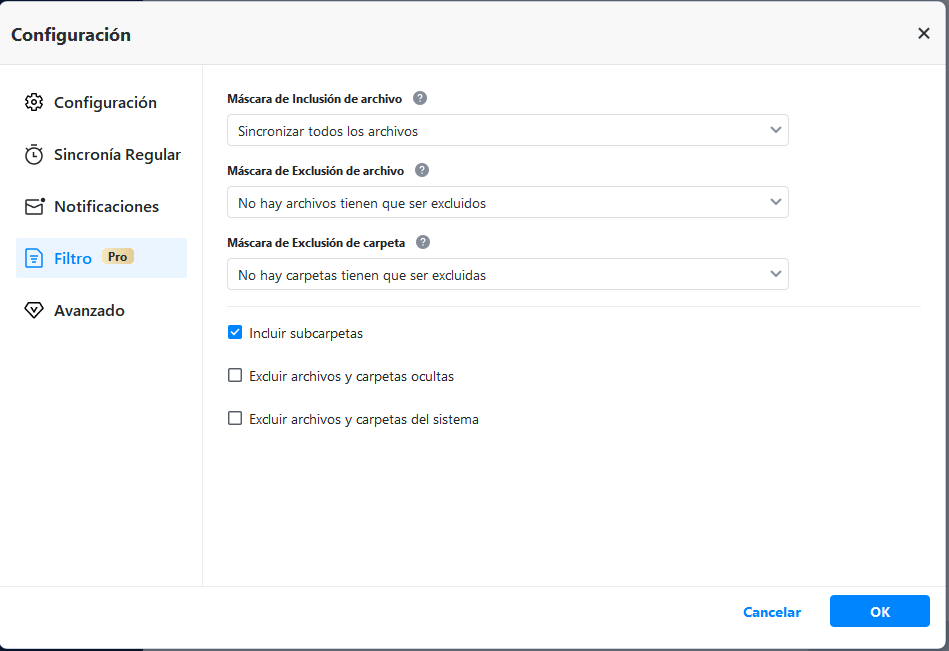The image size is (949, 651).
Task: Click the Filtro document icon
Action: point(34,258)
